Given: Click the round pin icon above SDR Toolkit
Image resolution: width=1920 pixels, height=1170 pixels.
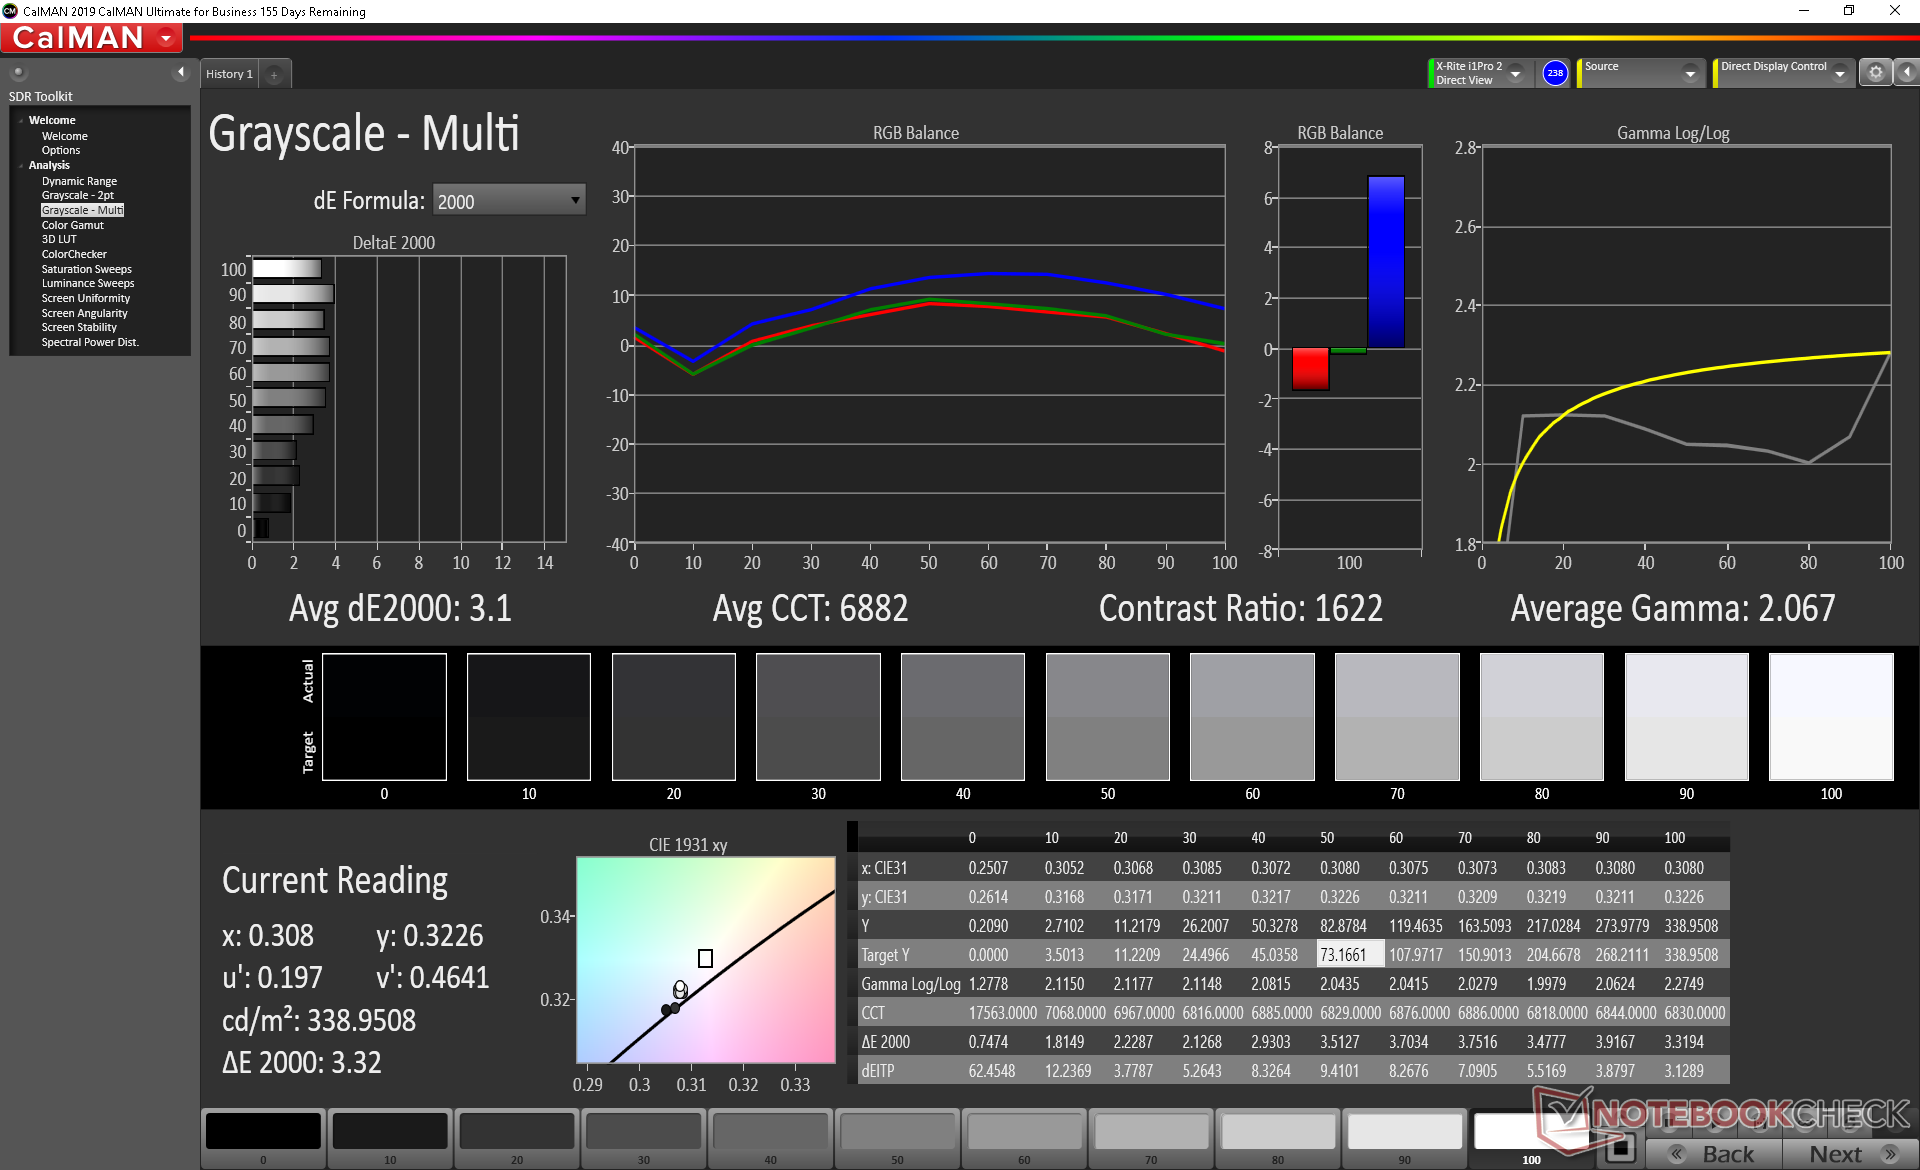Looking at the screenshot, I should point(18,72).
